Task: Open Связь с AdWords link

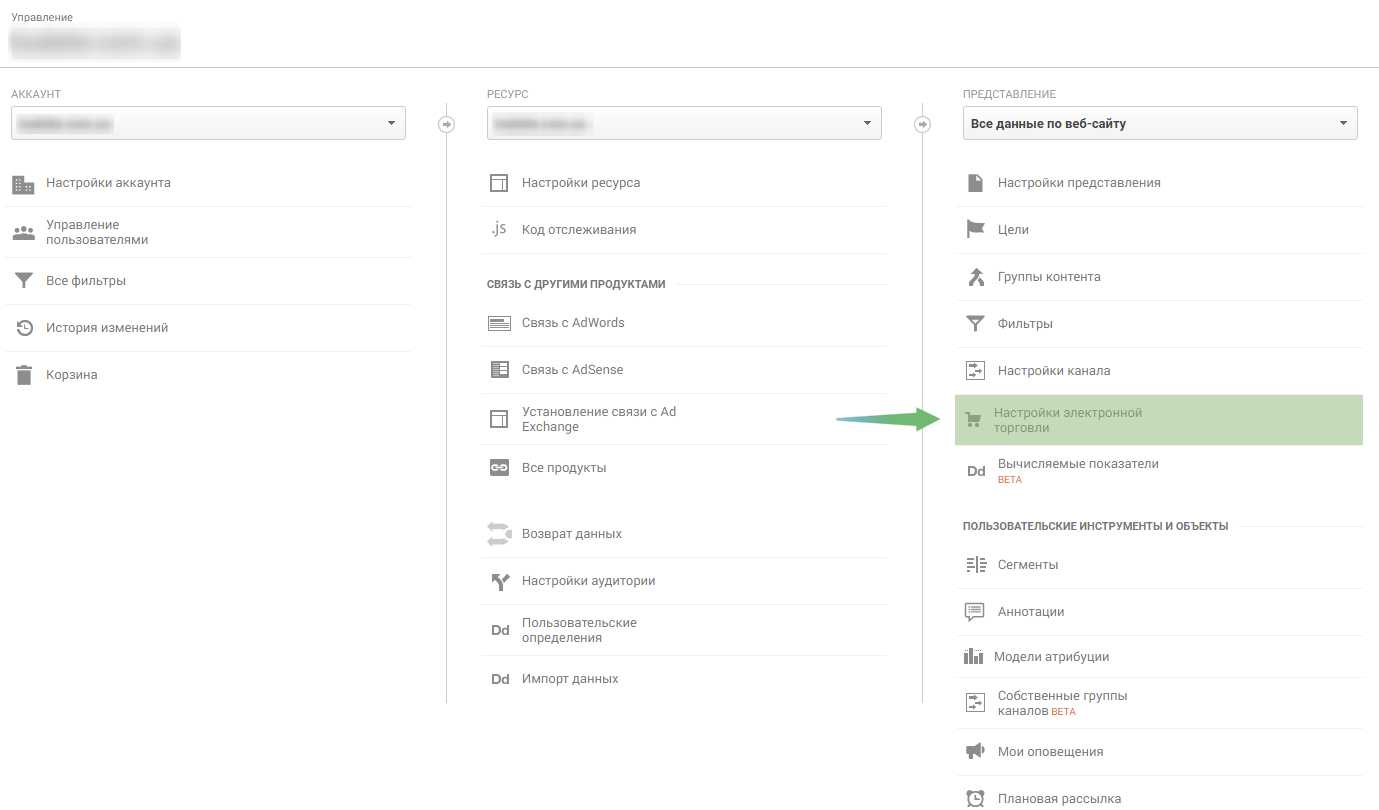Action: (572, 323)
